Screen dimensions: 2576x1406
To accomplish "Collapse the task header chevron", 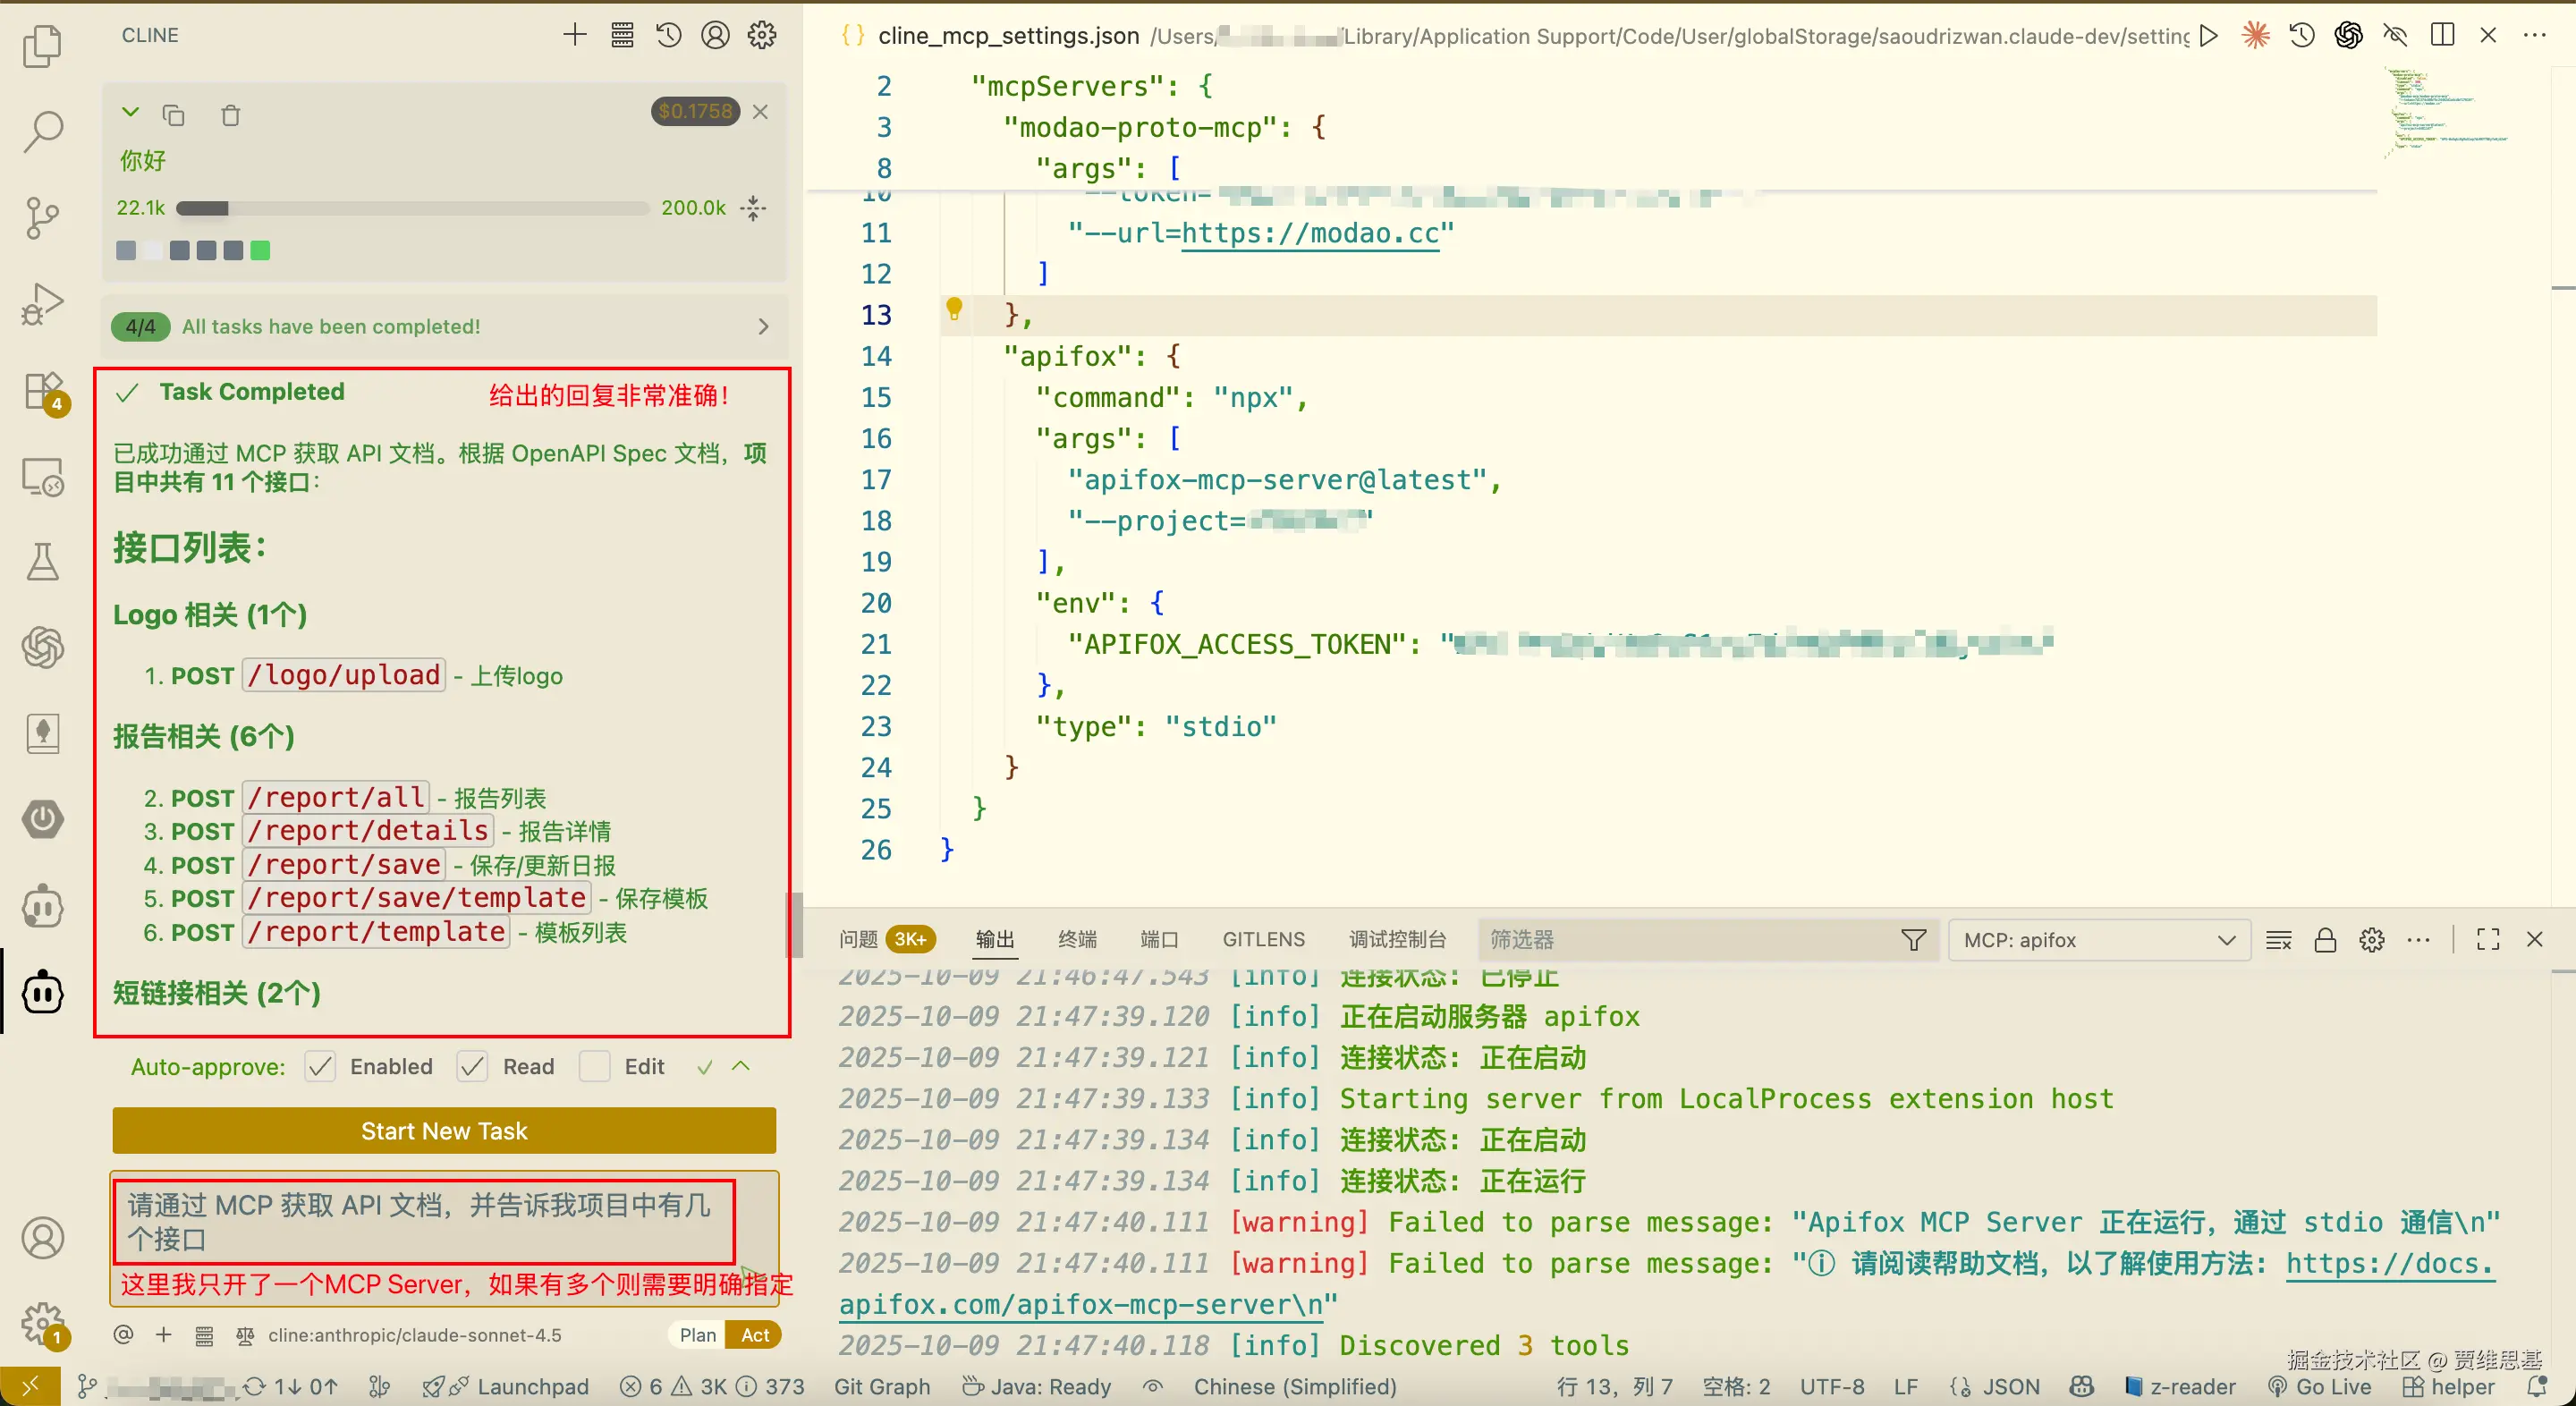I will pos(130,113).
